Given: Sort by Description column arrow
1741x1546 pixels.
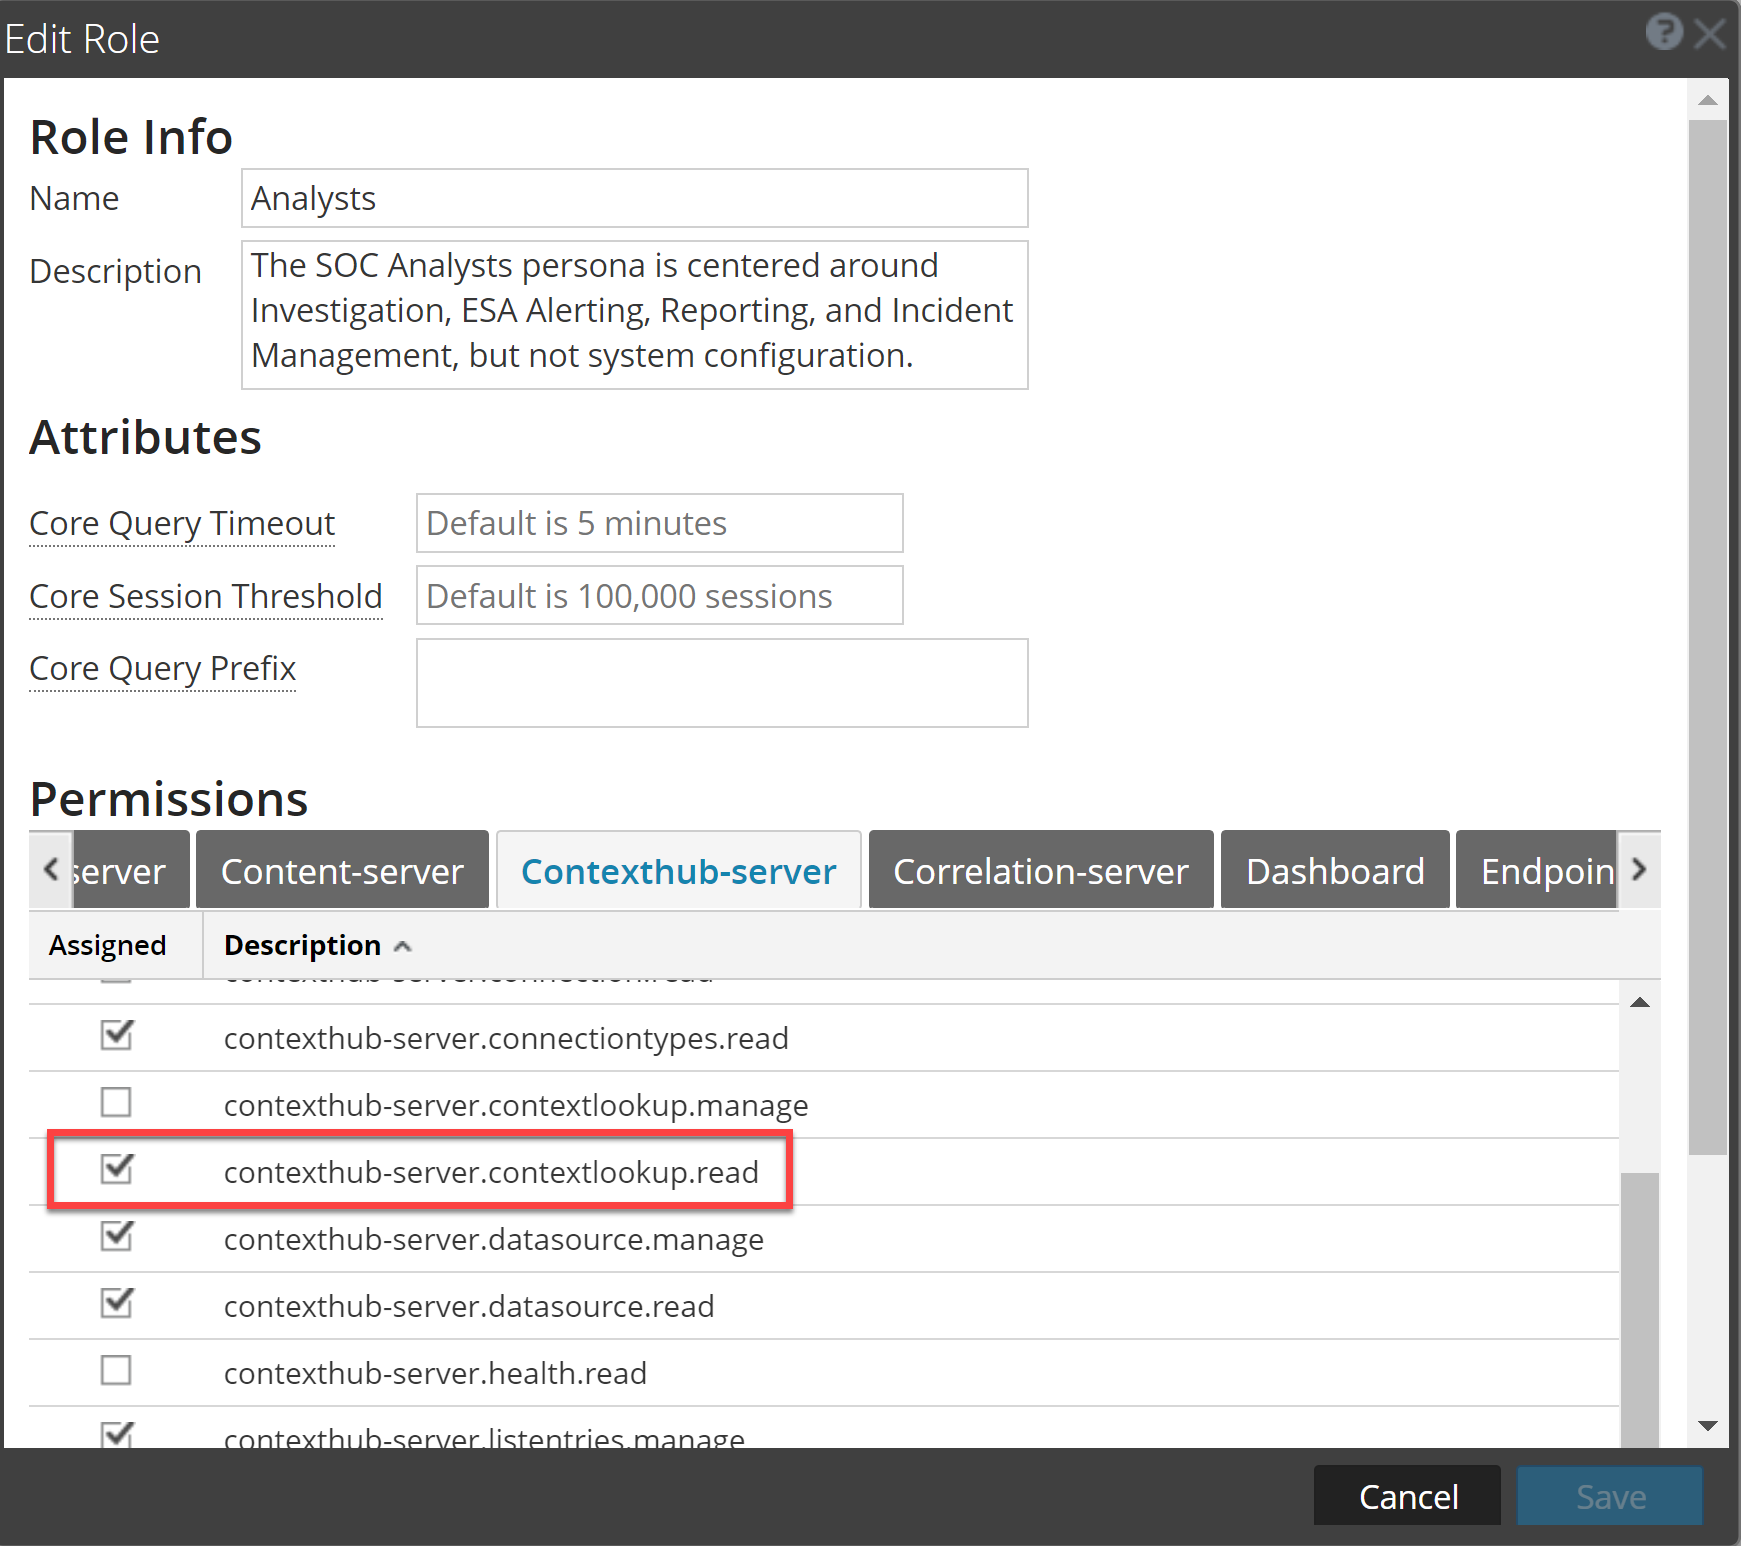Looking at the screenshot, I should pyautogui.click(x=403, y=946).
